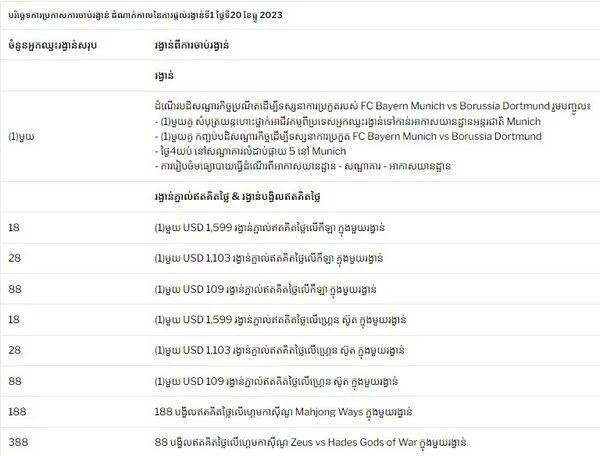Select the match ticket line for Bayern vs Dortmund
Viewport: 600px width, 456px height.
[348, 136]
